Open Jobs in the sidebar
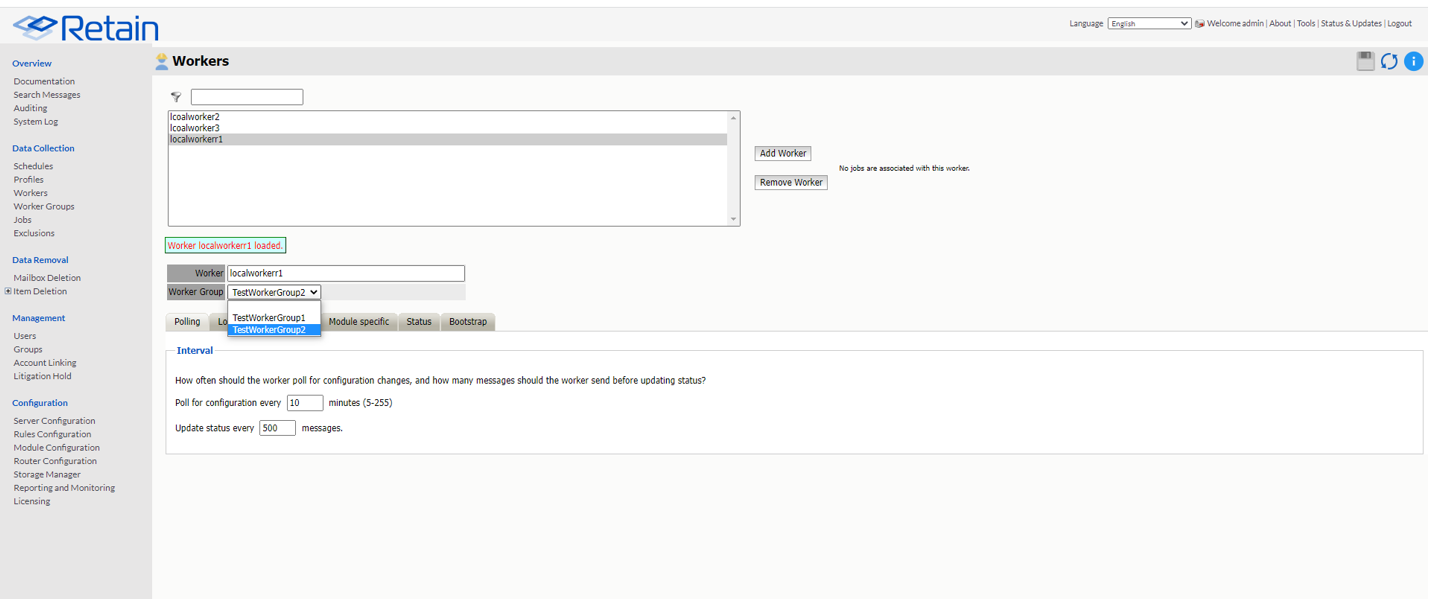Viewport: 1432px width, 599px height. coord(22,220)
